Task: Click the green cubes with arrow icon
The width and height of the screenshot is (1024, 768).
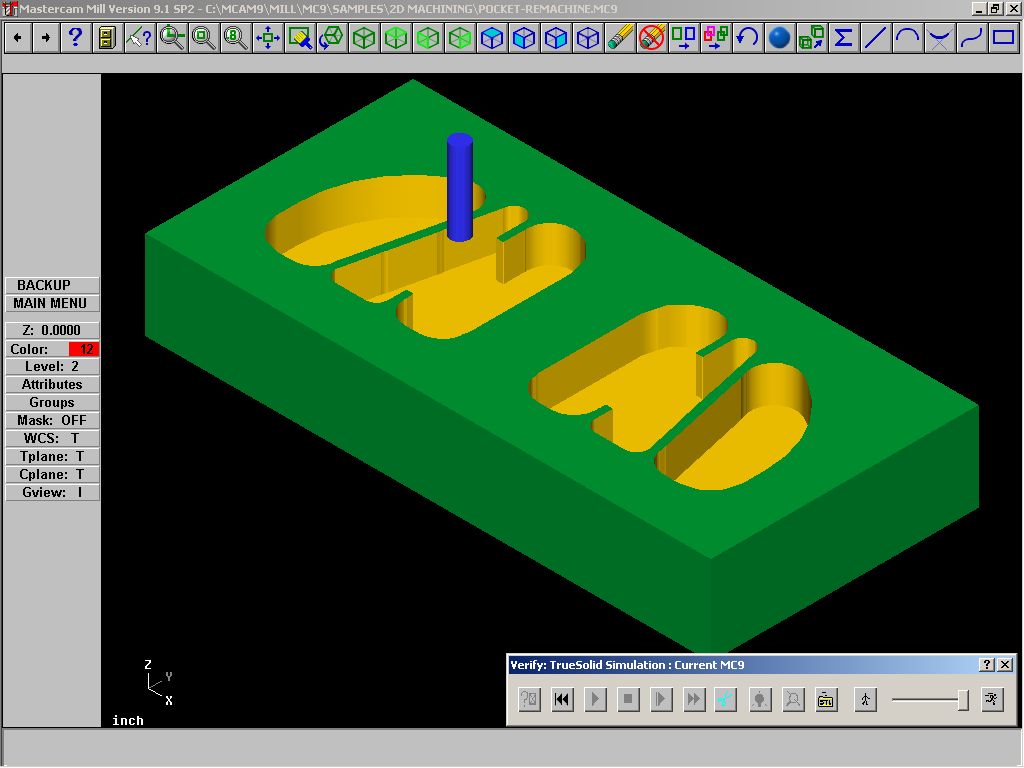Action: 812,38
